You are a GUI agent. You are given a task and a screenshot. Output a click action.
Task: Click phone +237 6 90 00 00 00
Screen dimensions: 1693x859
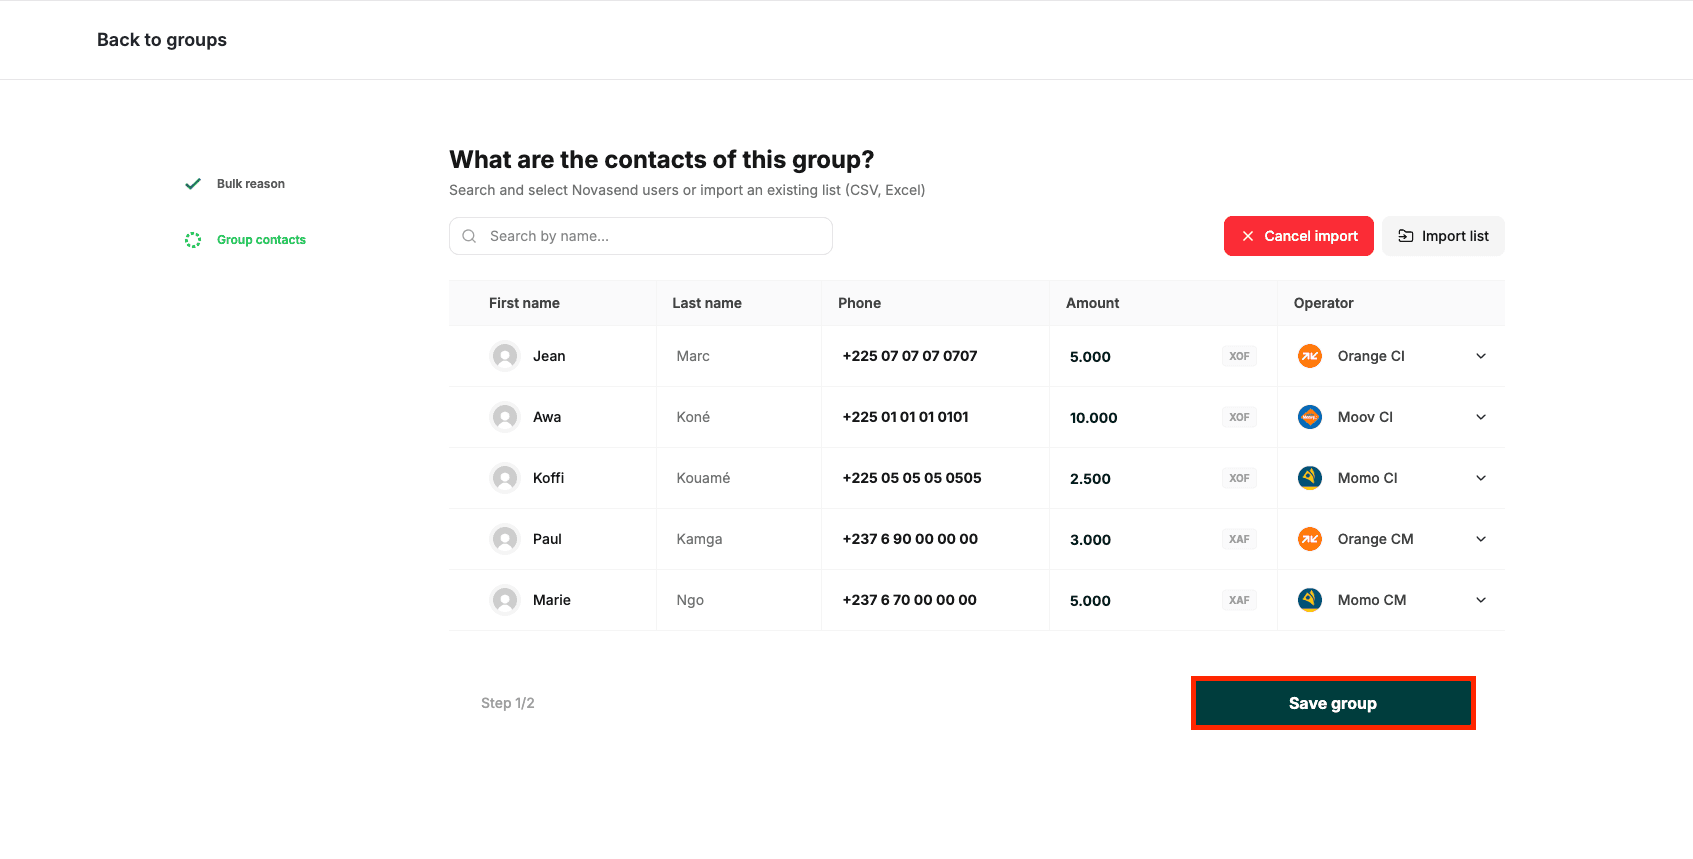910,539
